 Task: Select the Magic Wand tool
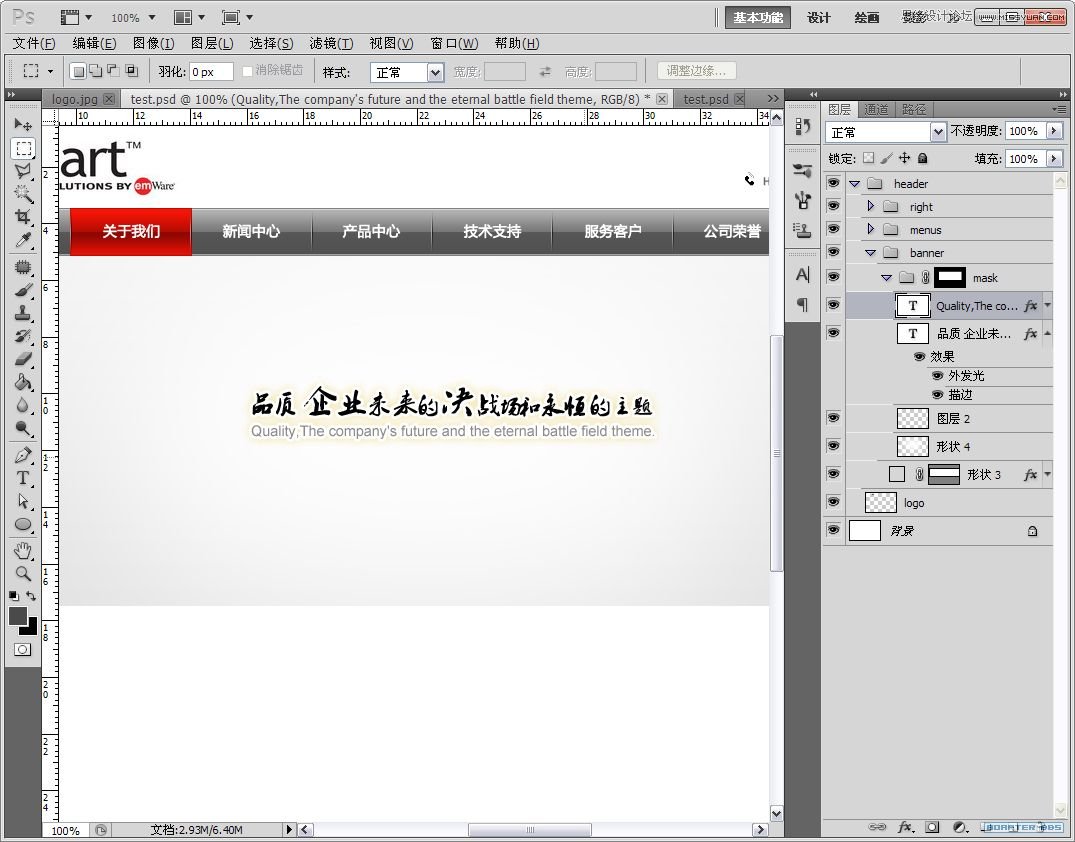point(23,194)
